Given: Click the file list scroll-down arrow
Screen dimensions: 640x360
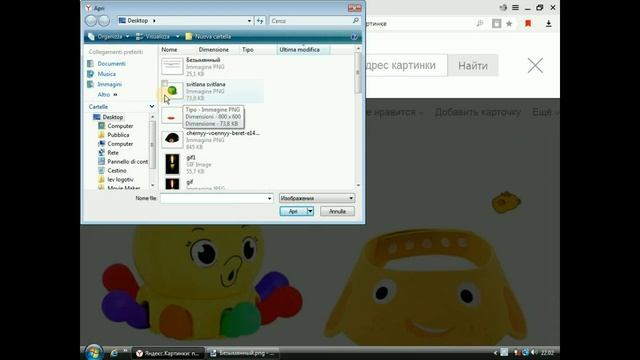Looking at the screenshot, I should point(358,185).
